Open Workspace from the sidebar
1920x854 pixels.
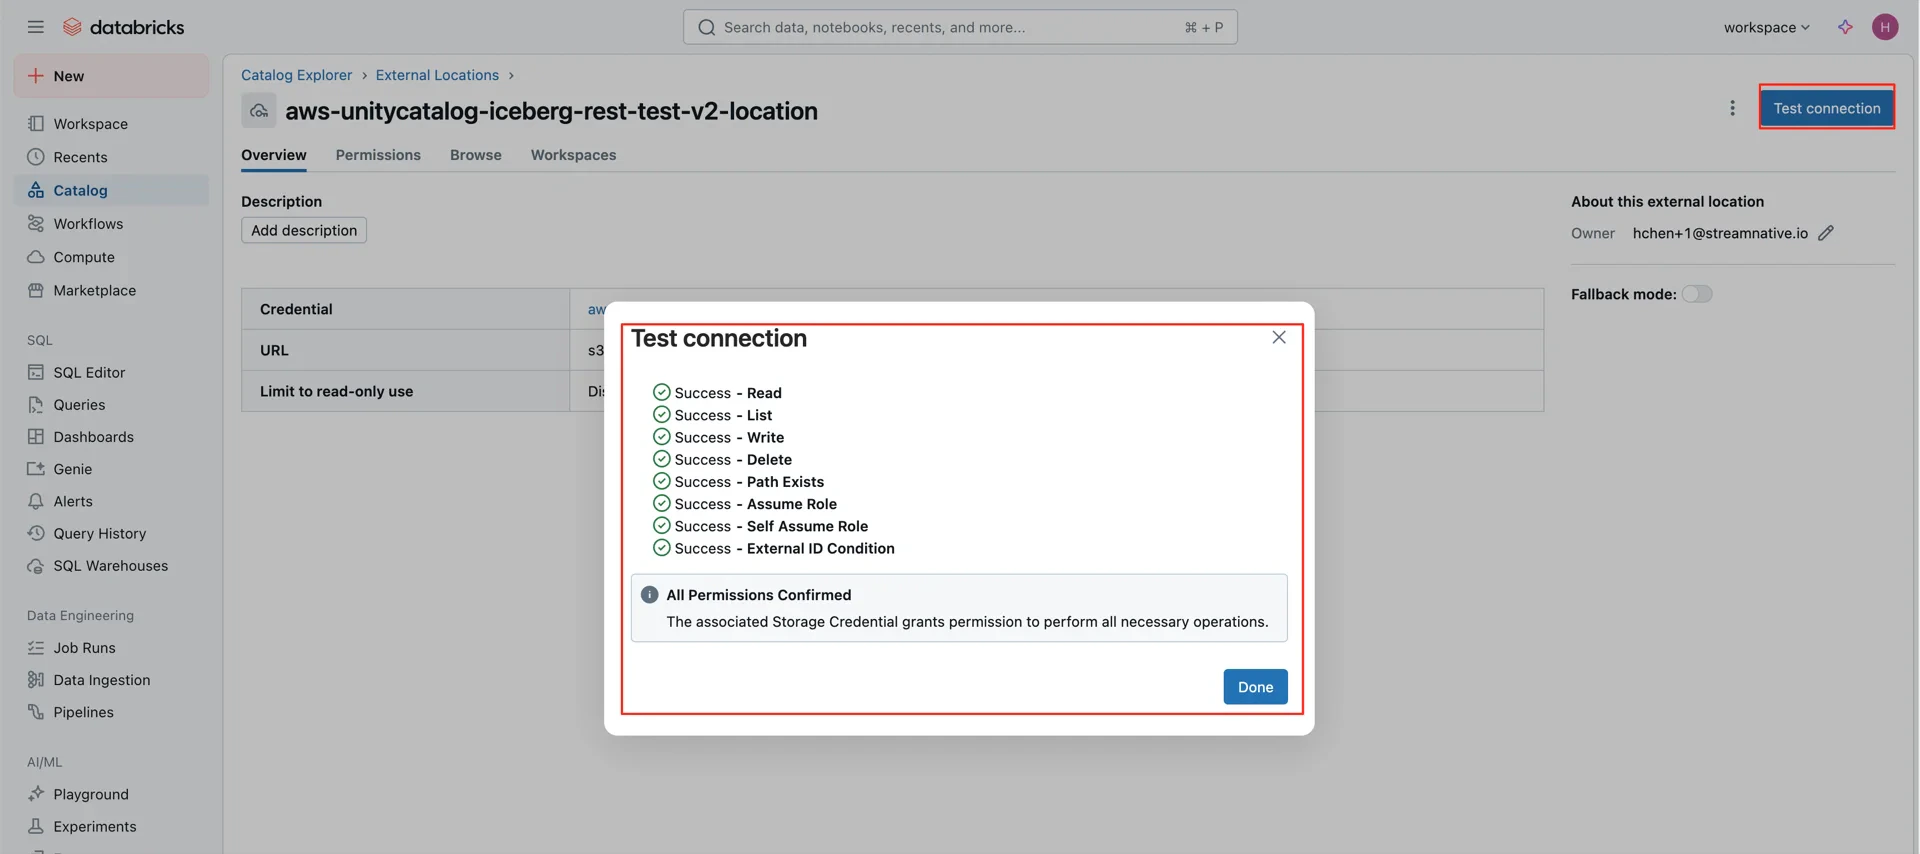pyautogui.click(x=111, y=124)
